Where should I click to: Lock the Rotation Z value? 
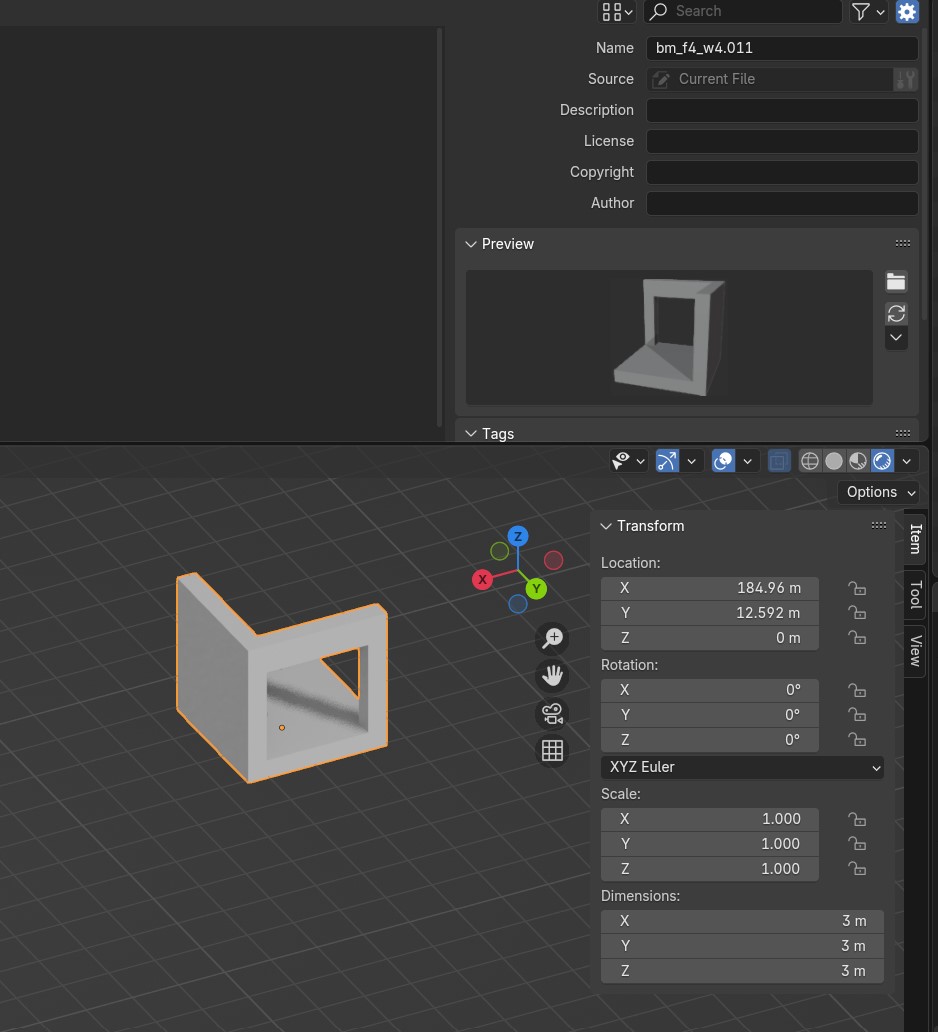point(857,740)
